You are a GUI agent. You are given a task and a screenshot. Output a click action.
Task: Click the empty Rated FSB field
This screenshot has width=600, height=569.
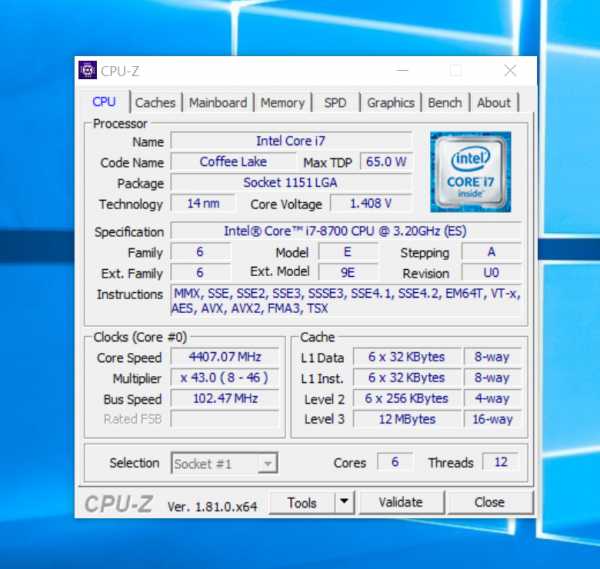[x=225, y=419]
